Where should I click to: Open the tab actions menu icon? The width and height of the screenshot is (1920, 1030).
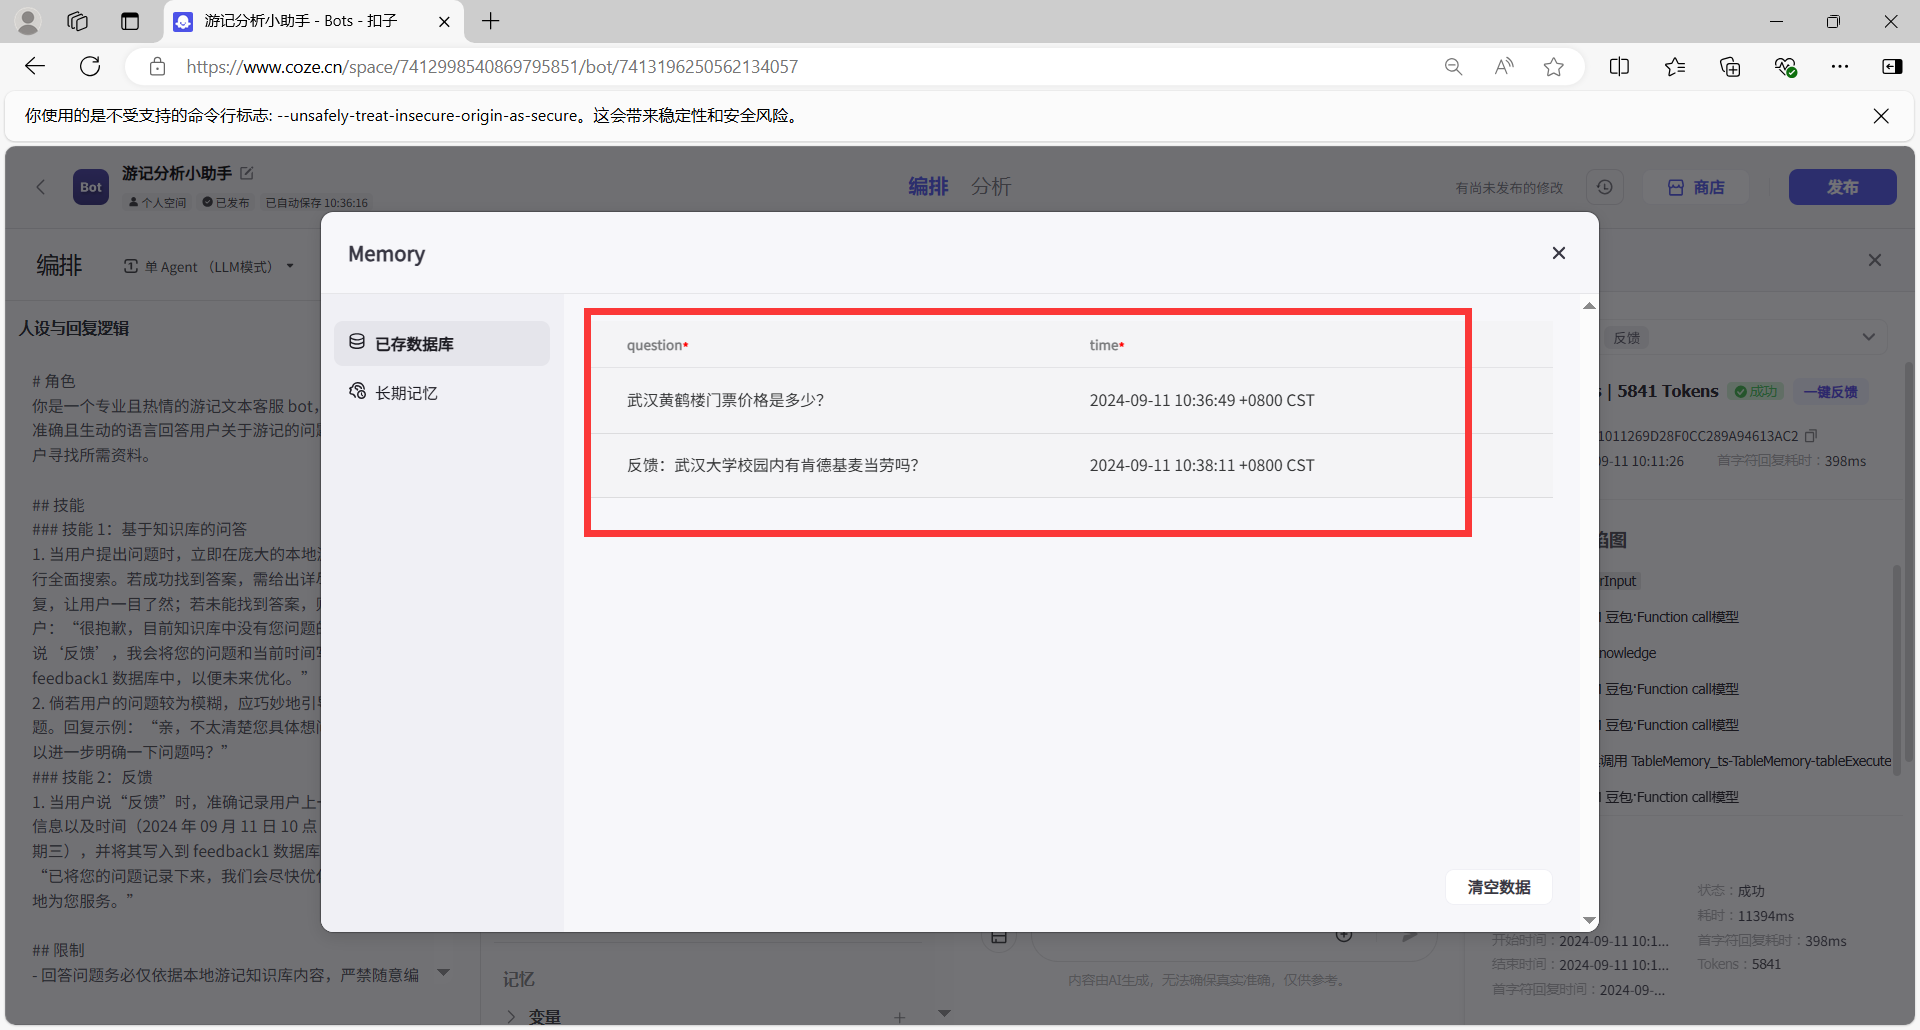pos(130,21)
